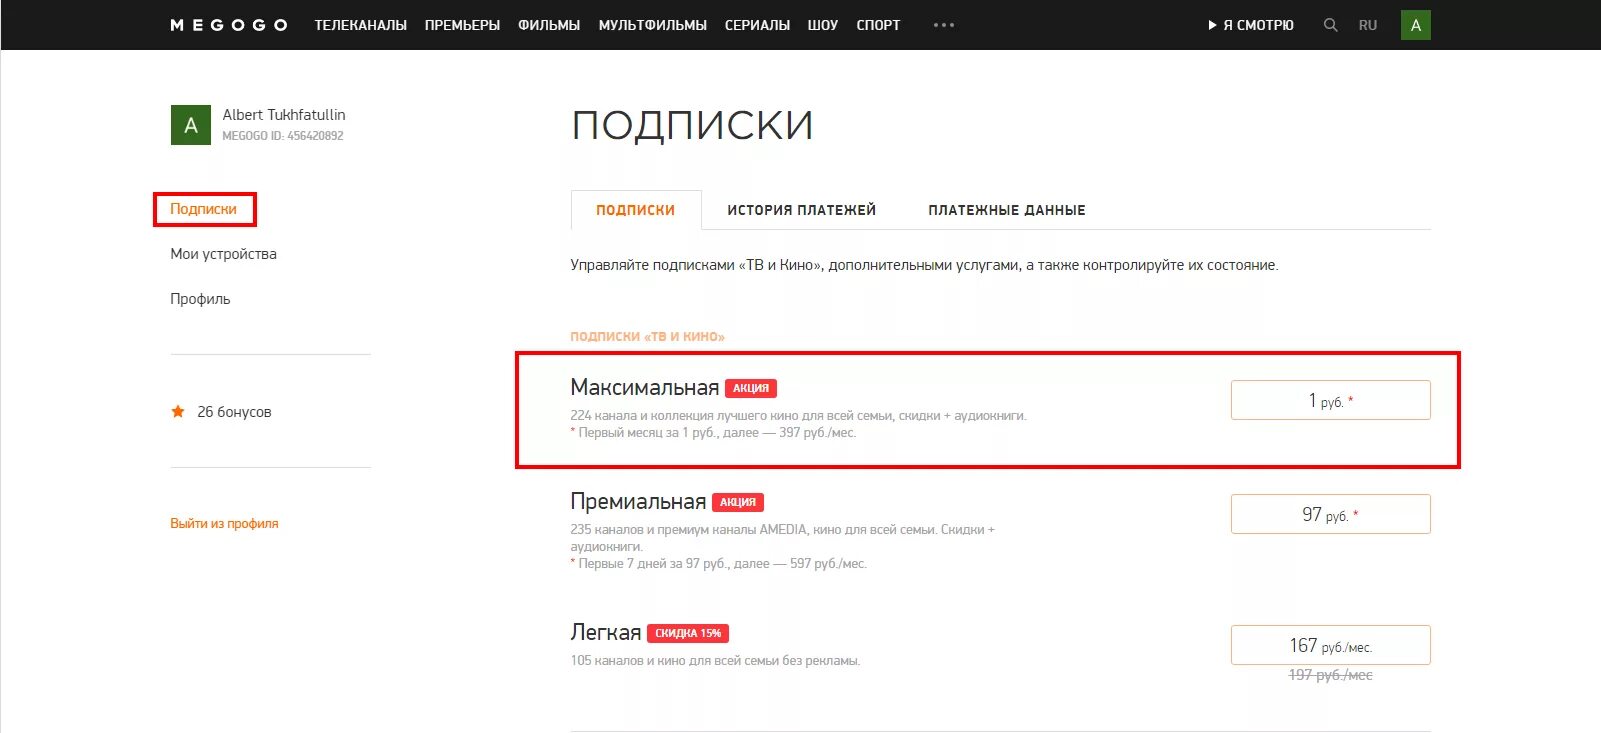Open Сериалы in the top menu
Screen dimensions: 1601x733
click(757, 25)
